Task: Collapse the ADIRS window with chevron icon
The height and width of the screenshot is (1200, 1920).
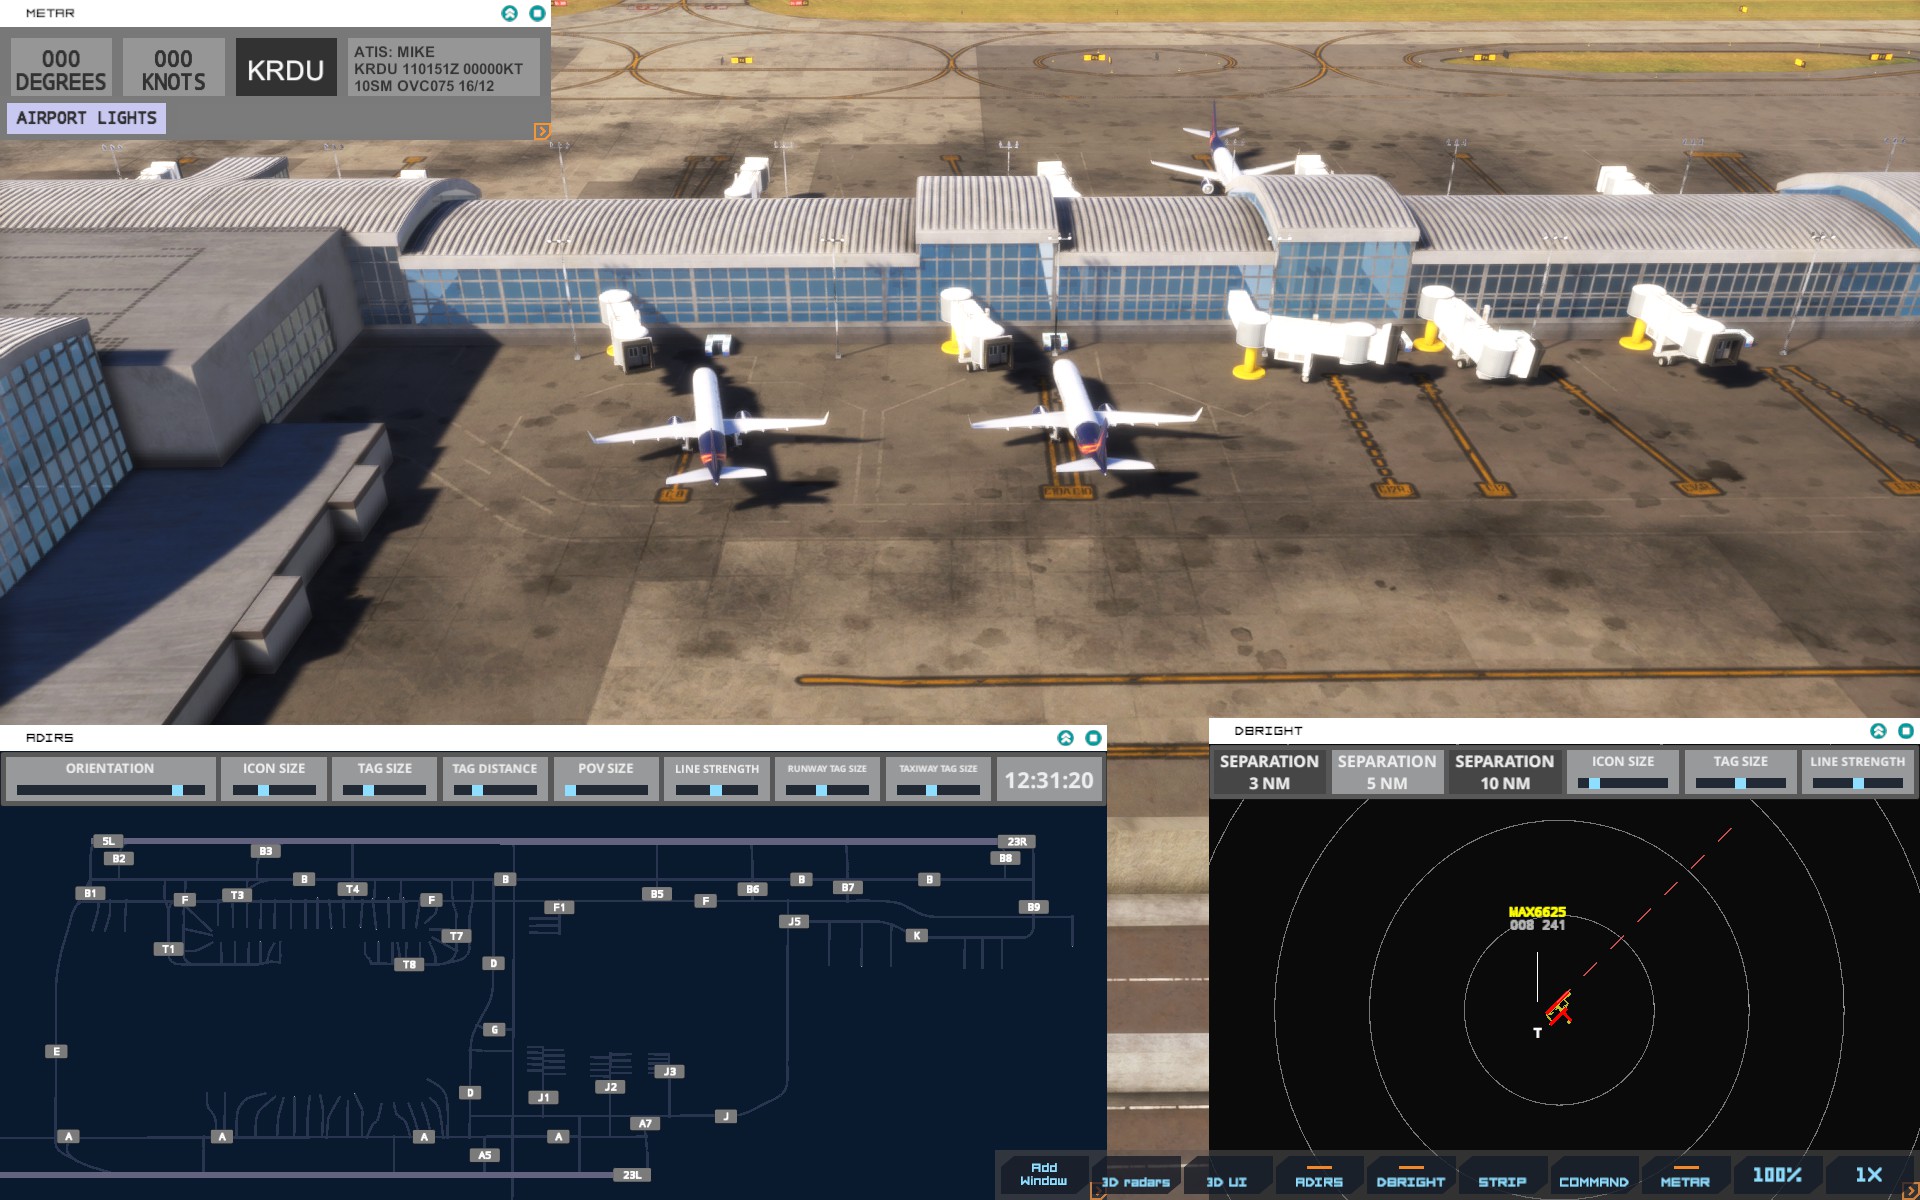Action: click(1066, 738)
